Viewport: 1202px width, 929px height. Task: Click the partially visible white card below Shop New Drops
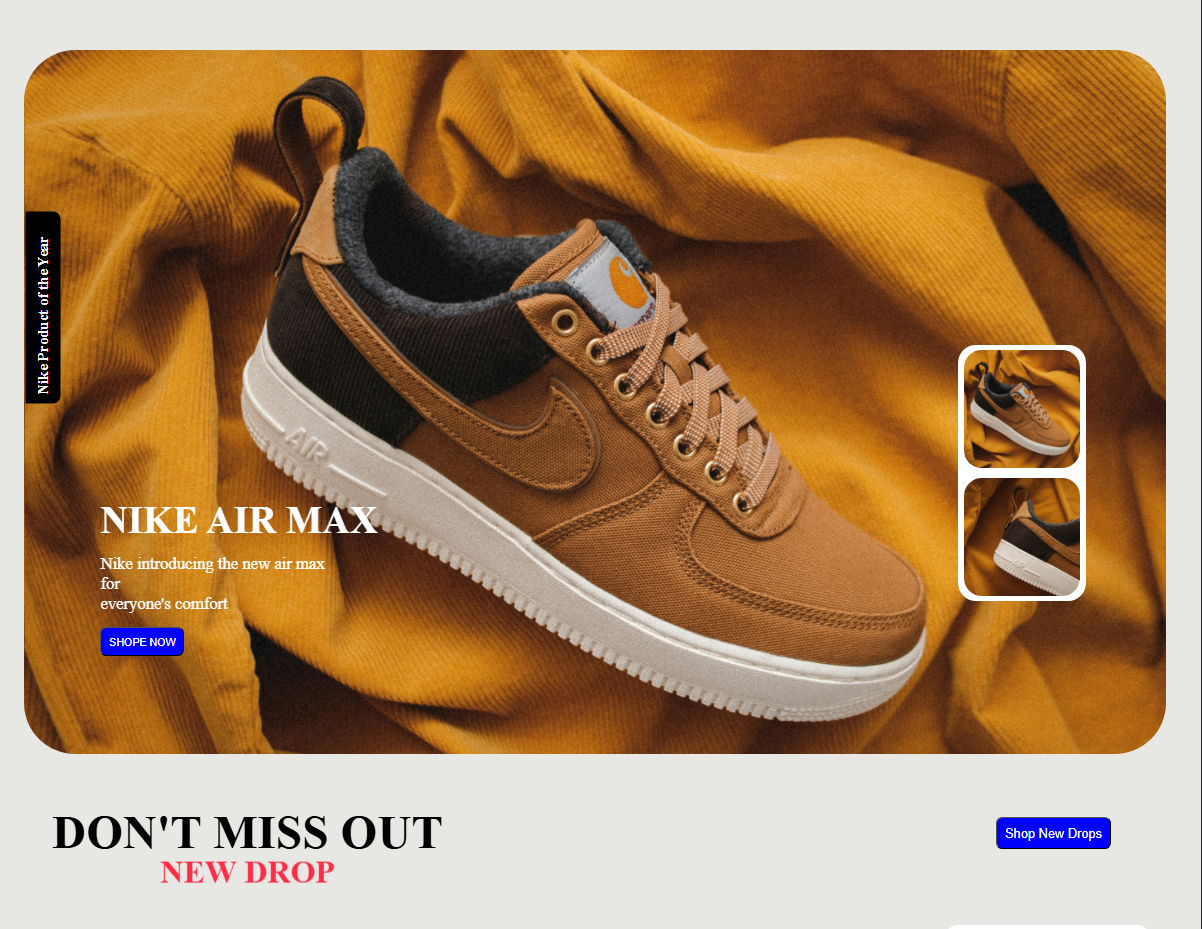(1047, 926)
